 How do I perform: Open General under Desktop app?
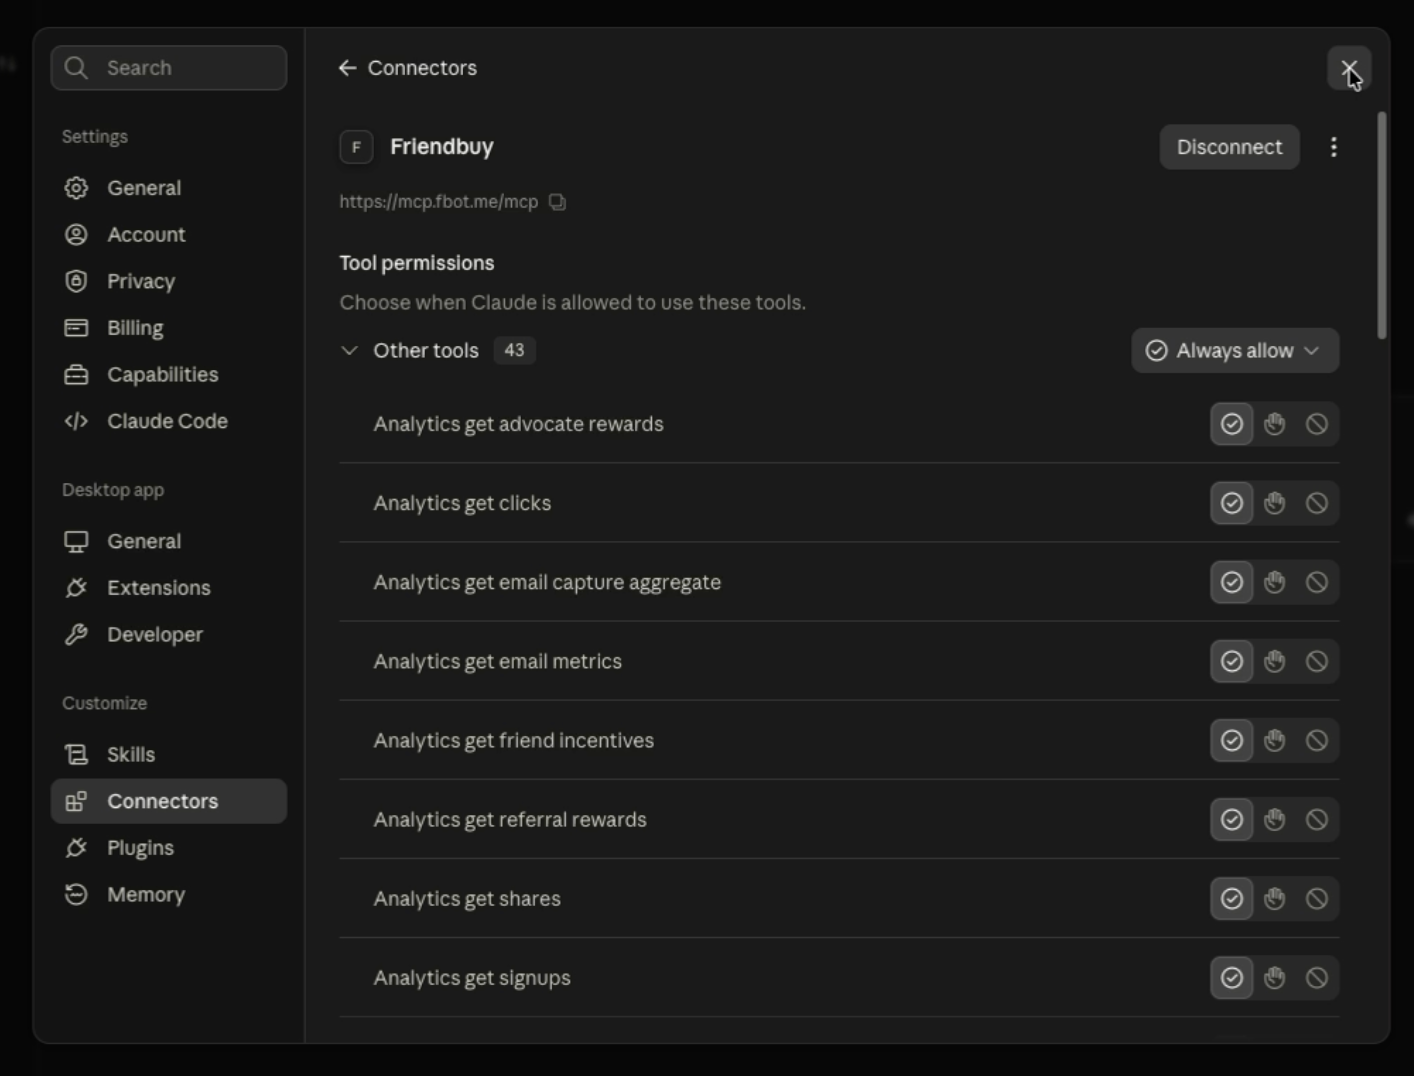168,541
